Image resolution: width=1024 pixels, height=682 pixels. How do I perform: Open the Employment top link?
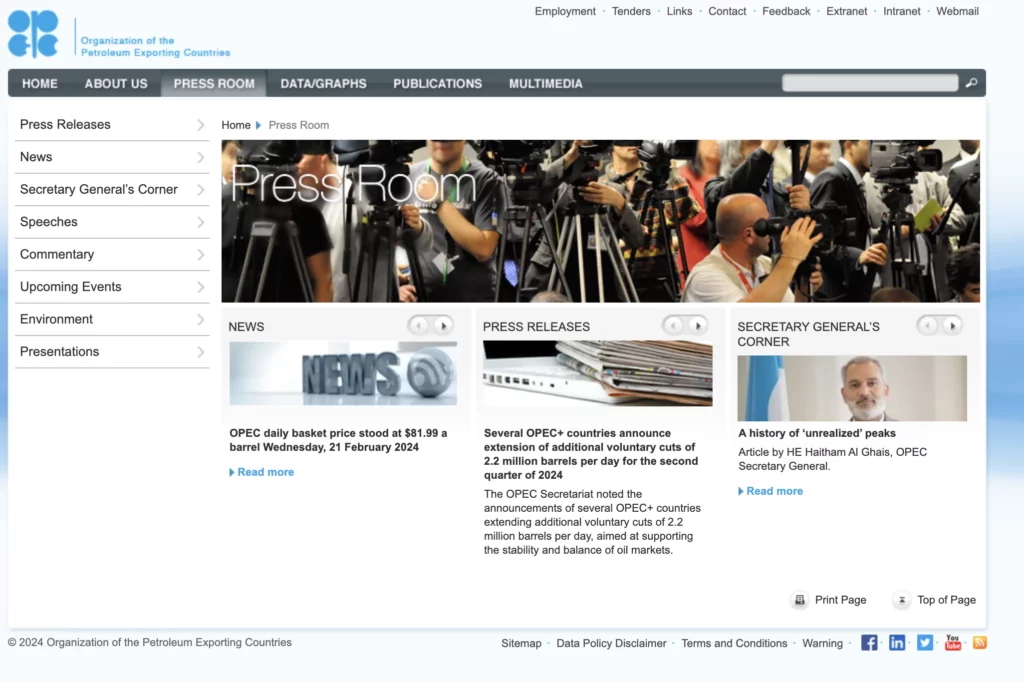(565, 11)
